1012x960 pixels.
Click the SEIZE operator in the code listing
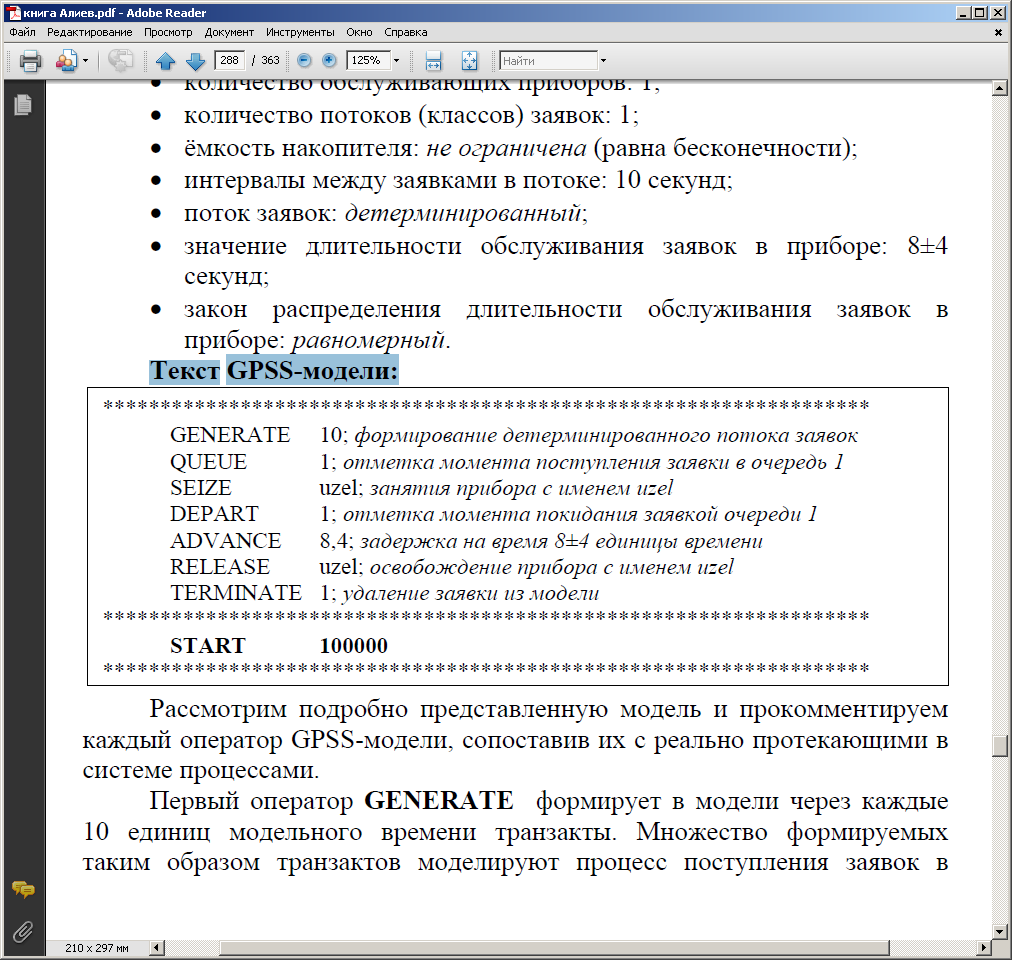[x=200, y=488]
